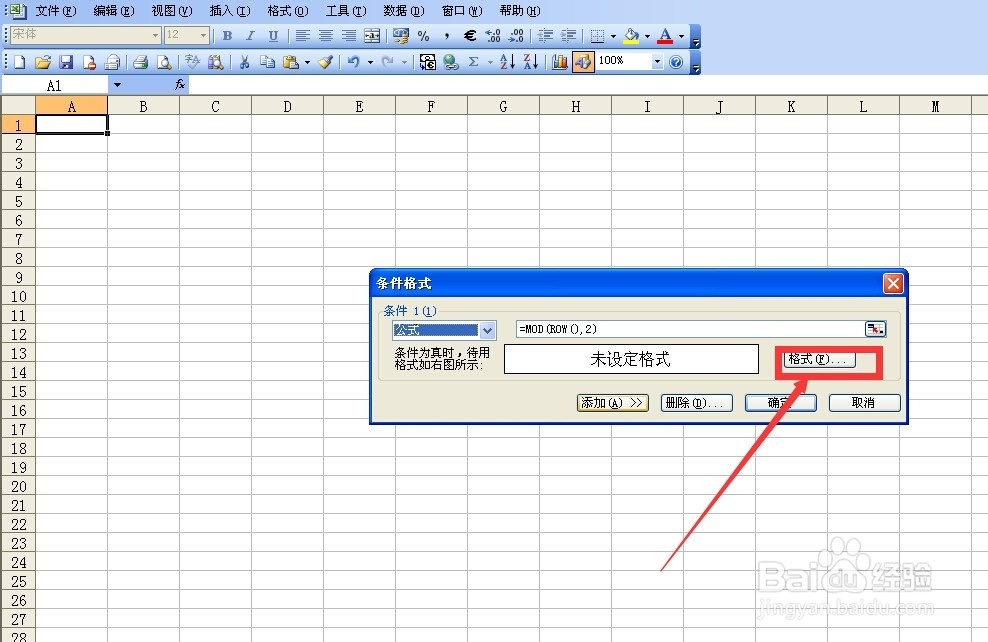The width and height of the screenshot is (988, 642).
Task: Apply percent style
Action: (x=423, y=36)
